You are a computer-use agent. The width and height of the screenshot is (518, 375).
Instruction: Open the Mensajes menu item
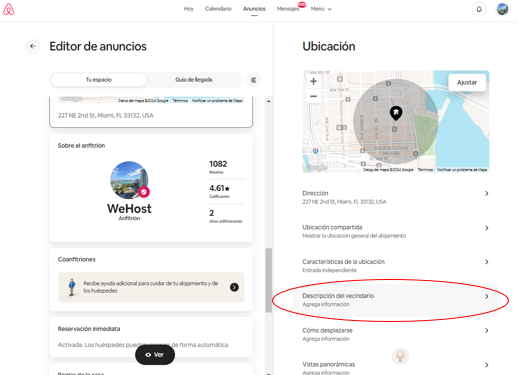[288, 9]
